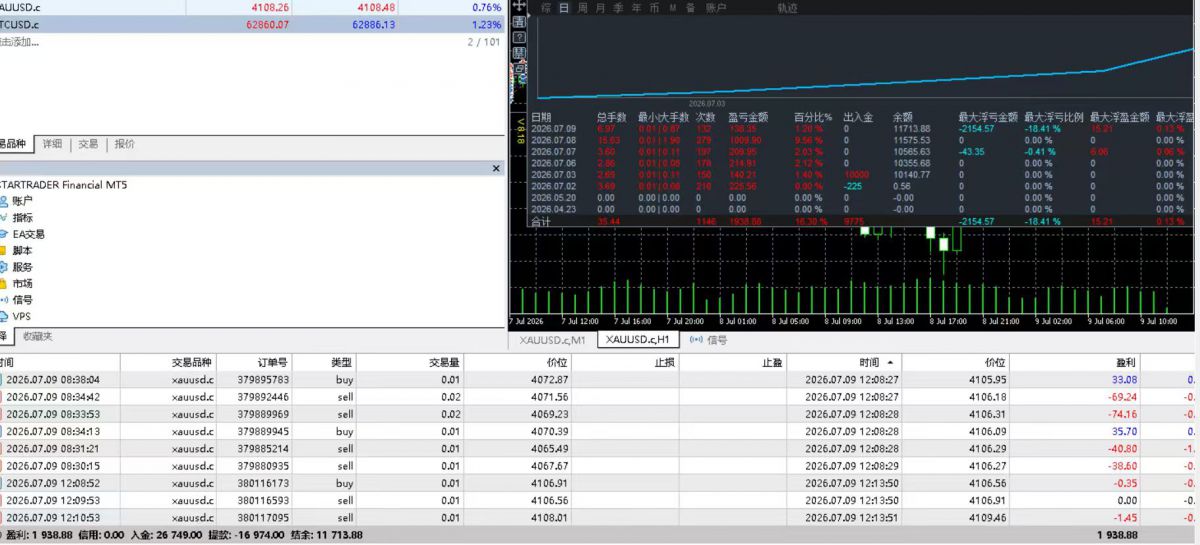This screenshot has height=545, width=1200.
Task: Open the 服务 services gear item
Action: click(x=16, y=267)
